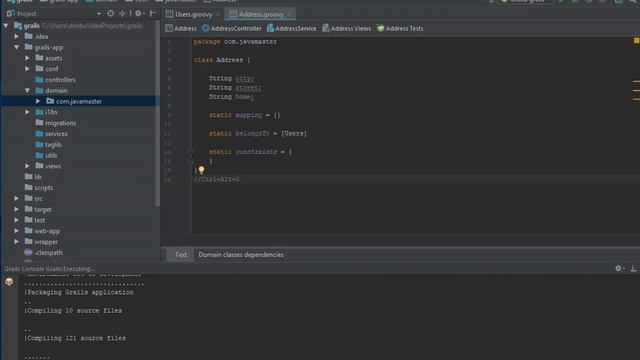640x360 pixels.
Task: Collapse the grails-app folder
Action: click(17, 47)
